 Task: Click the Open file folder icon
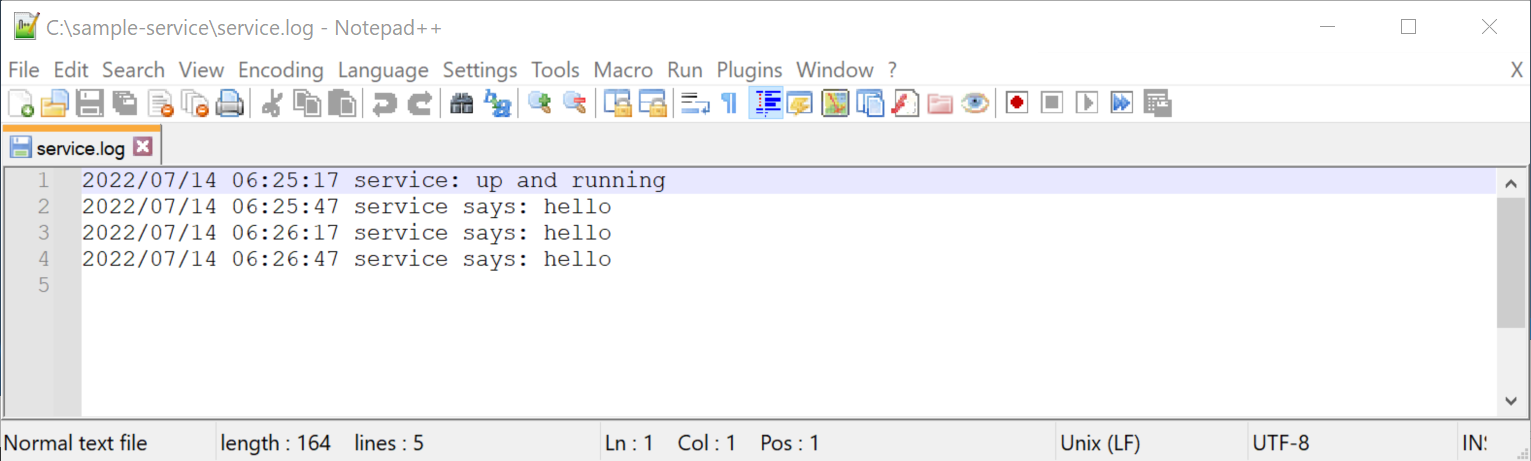point(54,103)
